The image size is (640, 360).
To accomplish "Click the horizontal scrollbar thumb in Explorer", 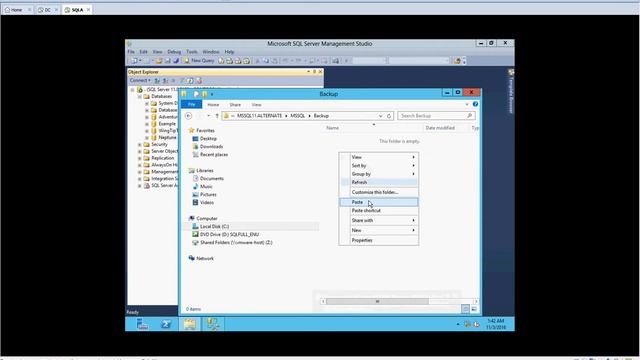I will point(377,301).
